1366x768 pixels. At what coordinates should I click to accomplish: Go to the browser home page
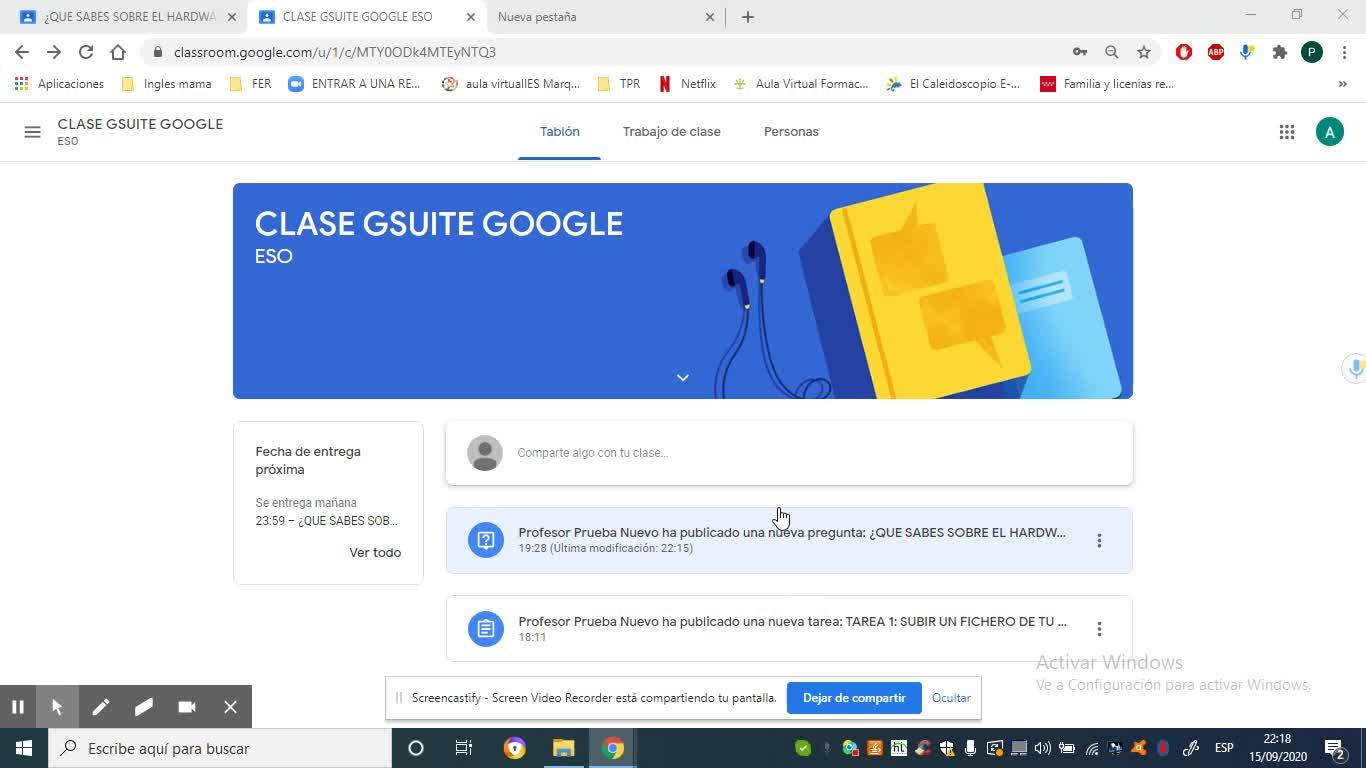(x=118, y=52)
